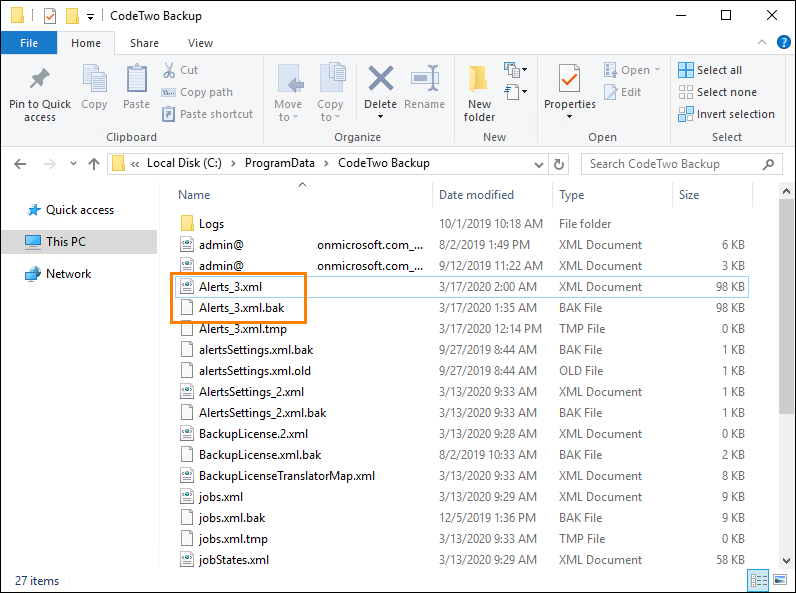Refresh the current folder view
This screenshot has height=593, width=796.
[559, 164]
